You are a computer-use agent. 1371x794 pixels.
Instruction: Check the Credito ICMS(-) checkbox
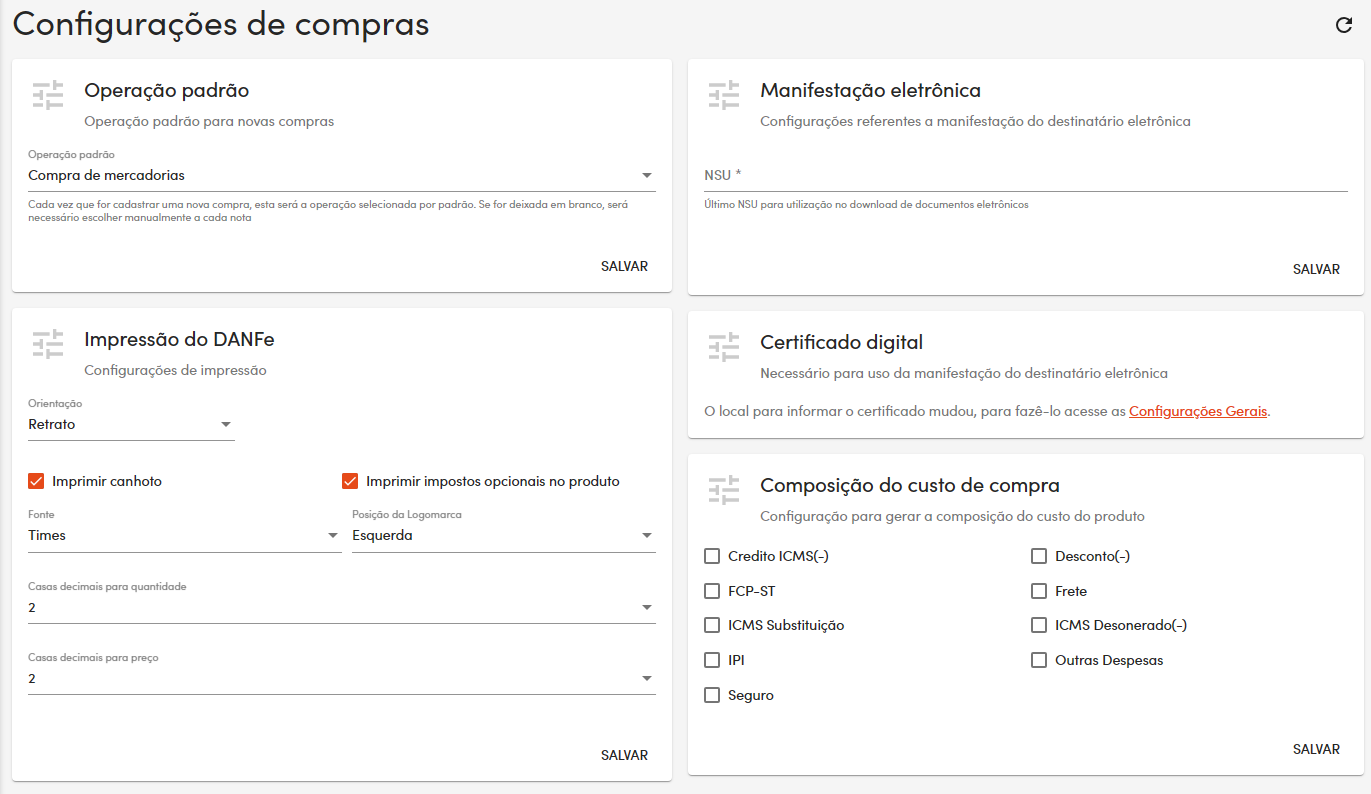pyautogui.click(x=712, y=556)
